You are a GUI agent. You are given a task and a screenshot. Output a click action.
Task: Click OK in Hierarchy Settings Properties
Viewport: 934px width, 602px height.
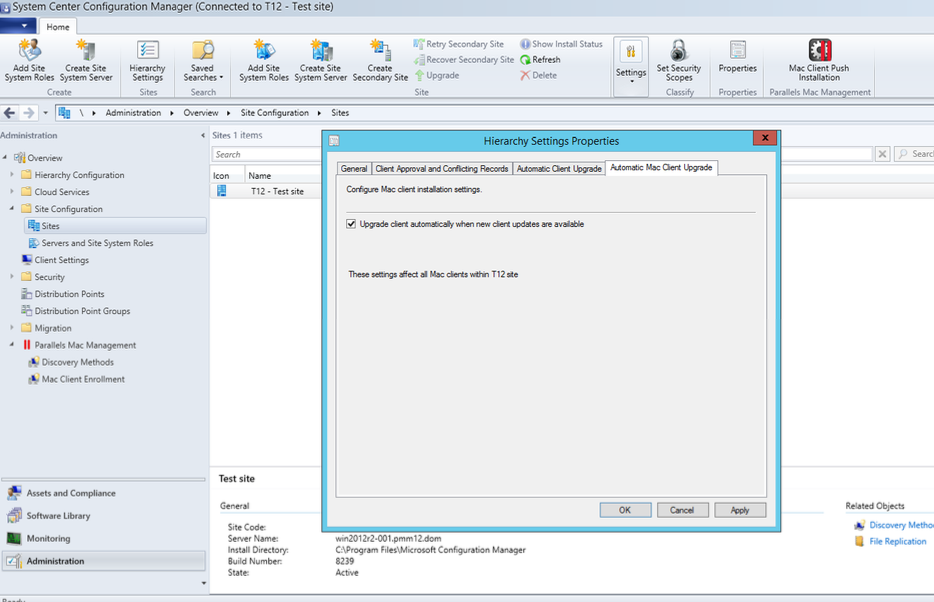click(x=625, y=510)
